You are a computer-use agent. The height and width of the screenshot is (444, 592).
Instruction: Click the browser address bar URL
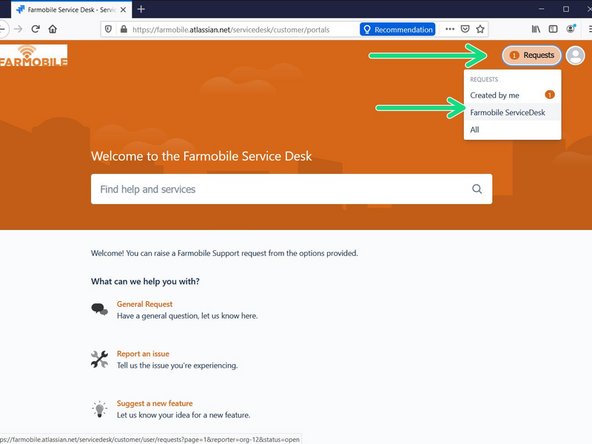231,29
